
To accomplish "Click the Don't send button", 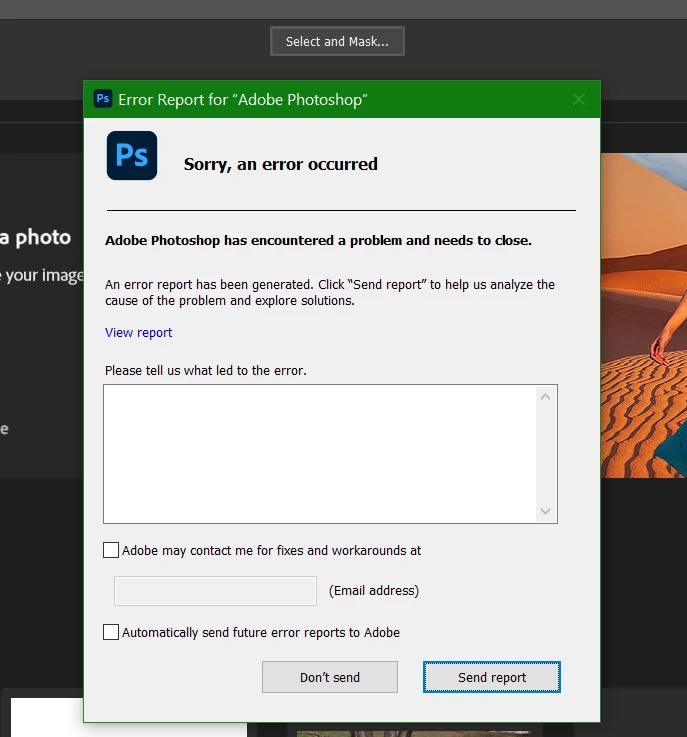I will coord(330,677).
